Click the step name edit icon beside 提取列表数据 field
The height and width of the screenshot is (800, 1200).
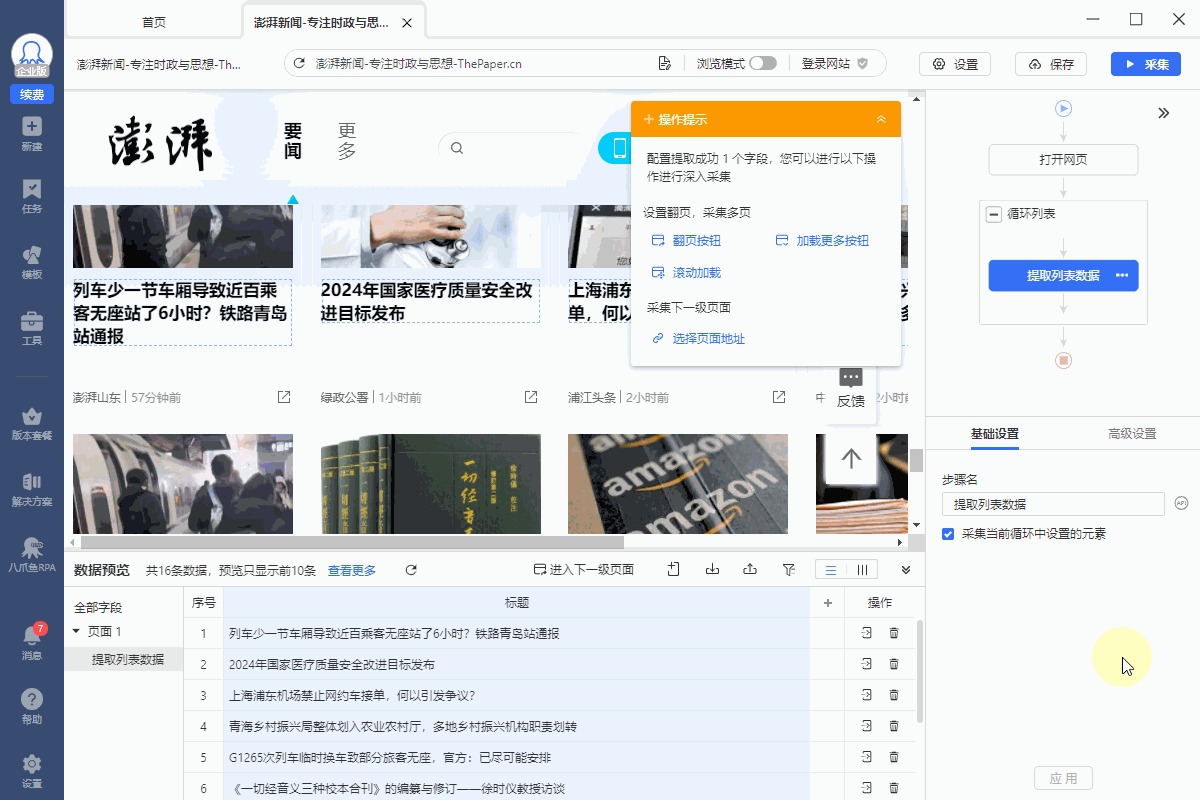point(1181,503)
